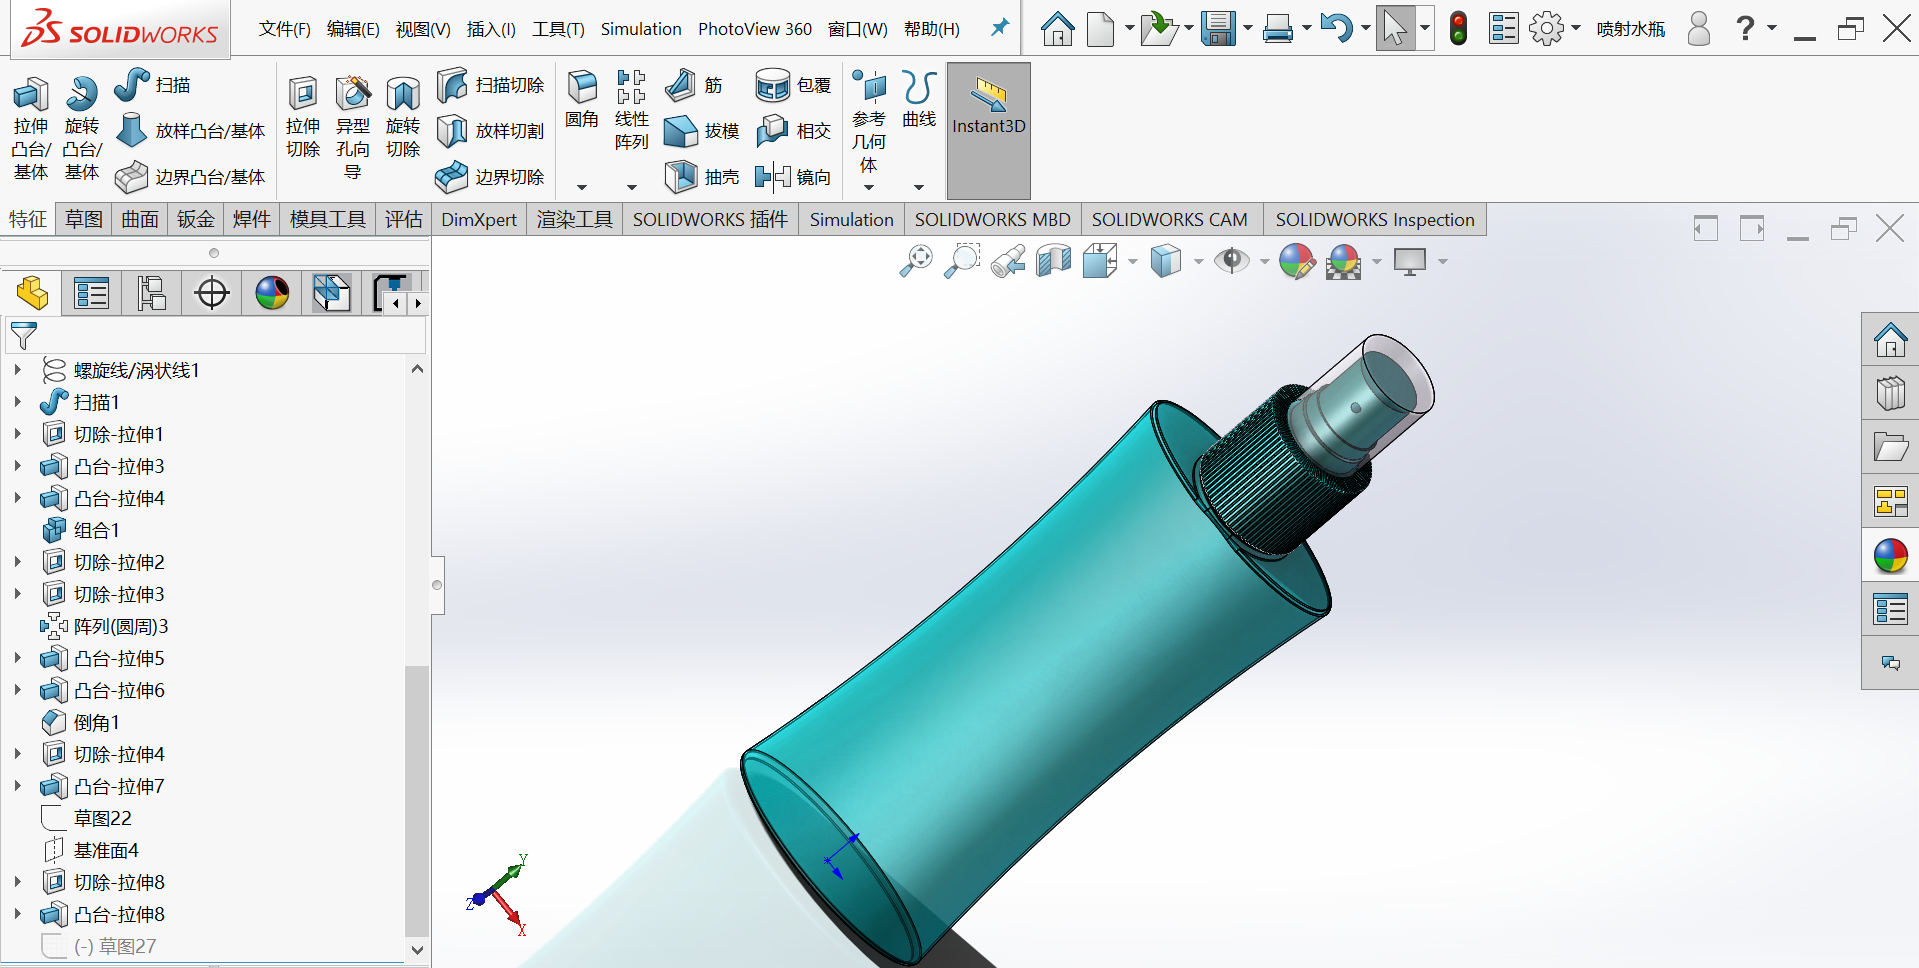Click the Wrap 包覆 tool
Viewport: 1919px width, 968px height.
coord(794,85)
